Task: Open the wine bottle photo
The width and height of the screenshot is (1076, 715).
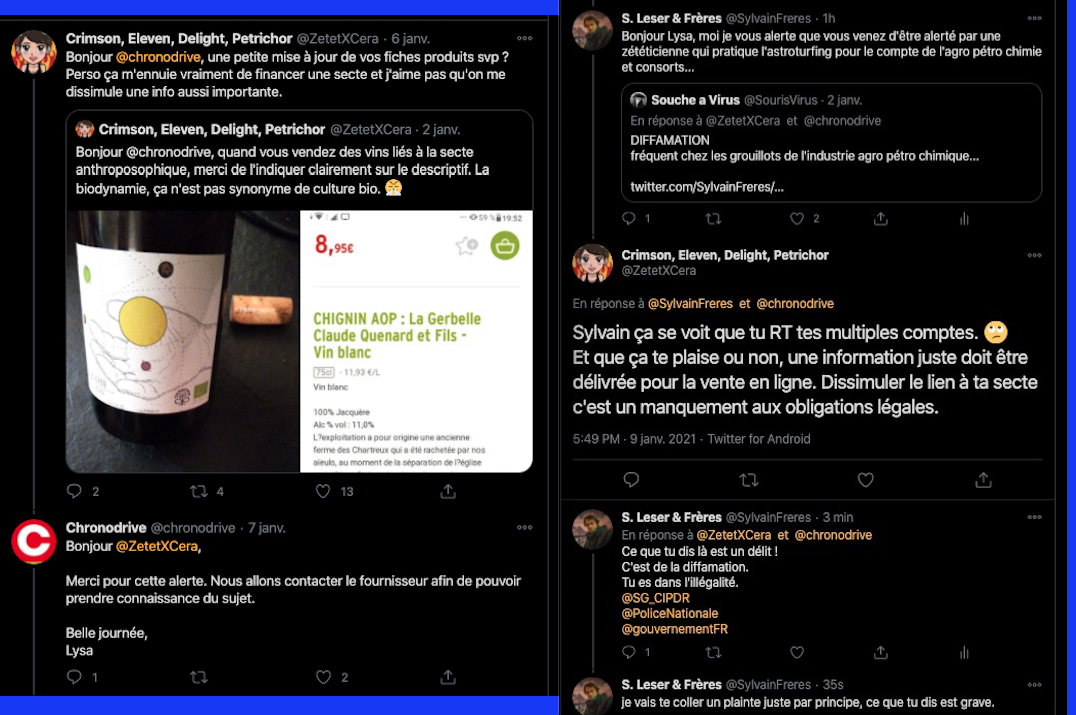Action: [x=183, y=341]
